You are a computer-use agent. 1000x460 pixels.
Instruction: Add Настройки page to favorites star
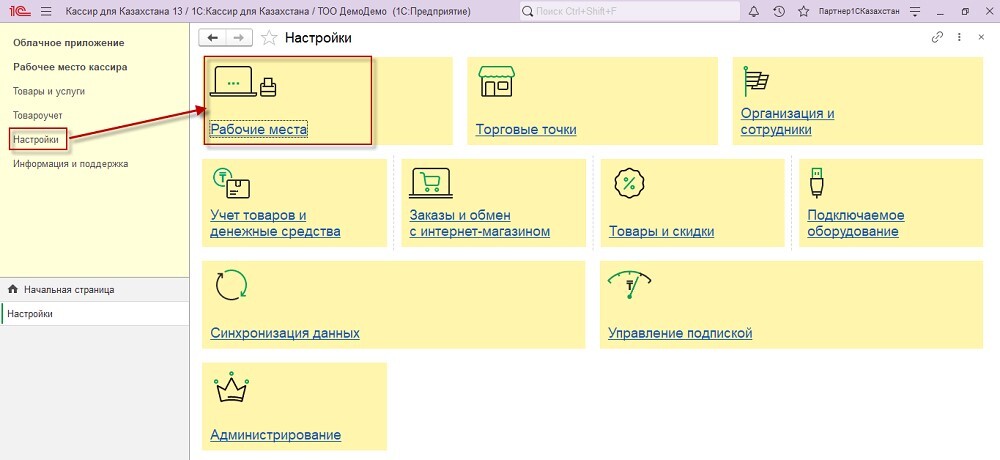[269, 38]
